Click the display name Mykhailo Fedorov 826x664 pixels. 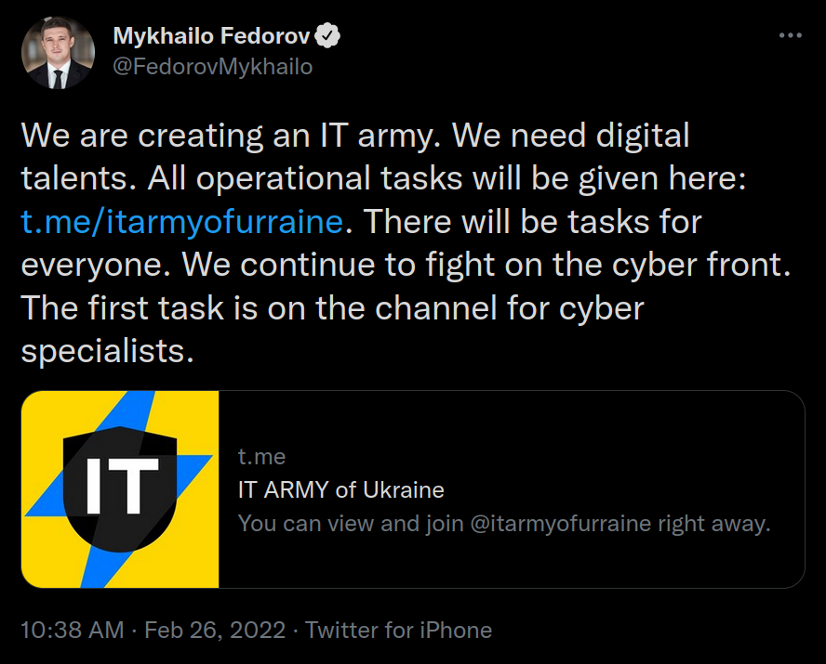click(x=211, y=38)
